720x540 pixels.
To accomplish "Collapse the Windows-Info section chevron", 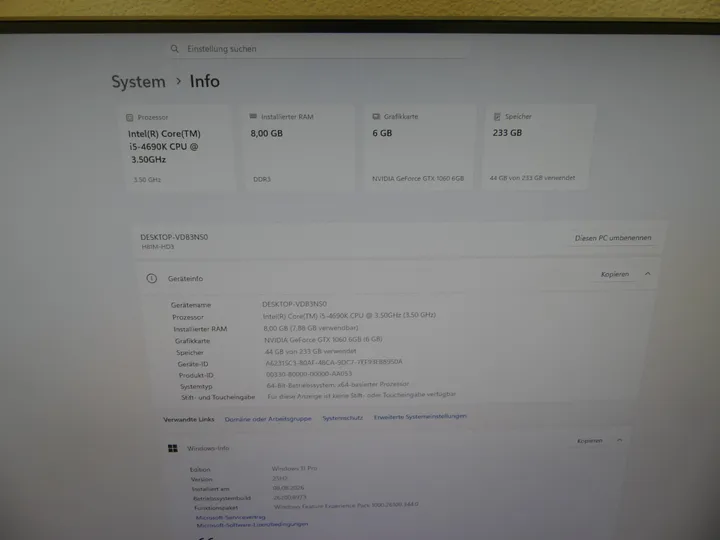I will [619, 440].
